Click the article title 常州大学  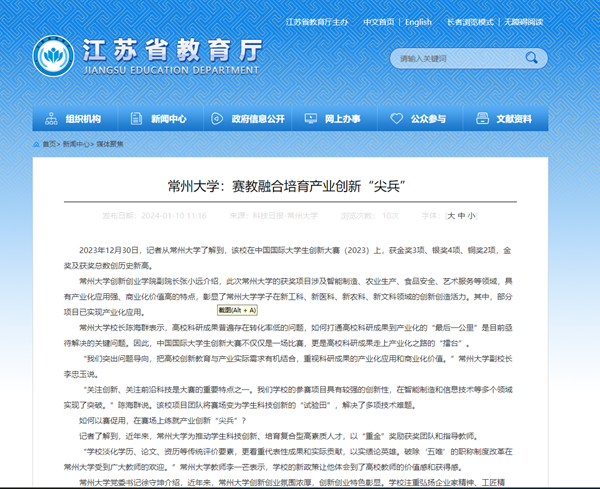tap(286, 186)
